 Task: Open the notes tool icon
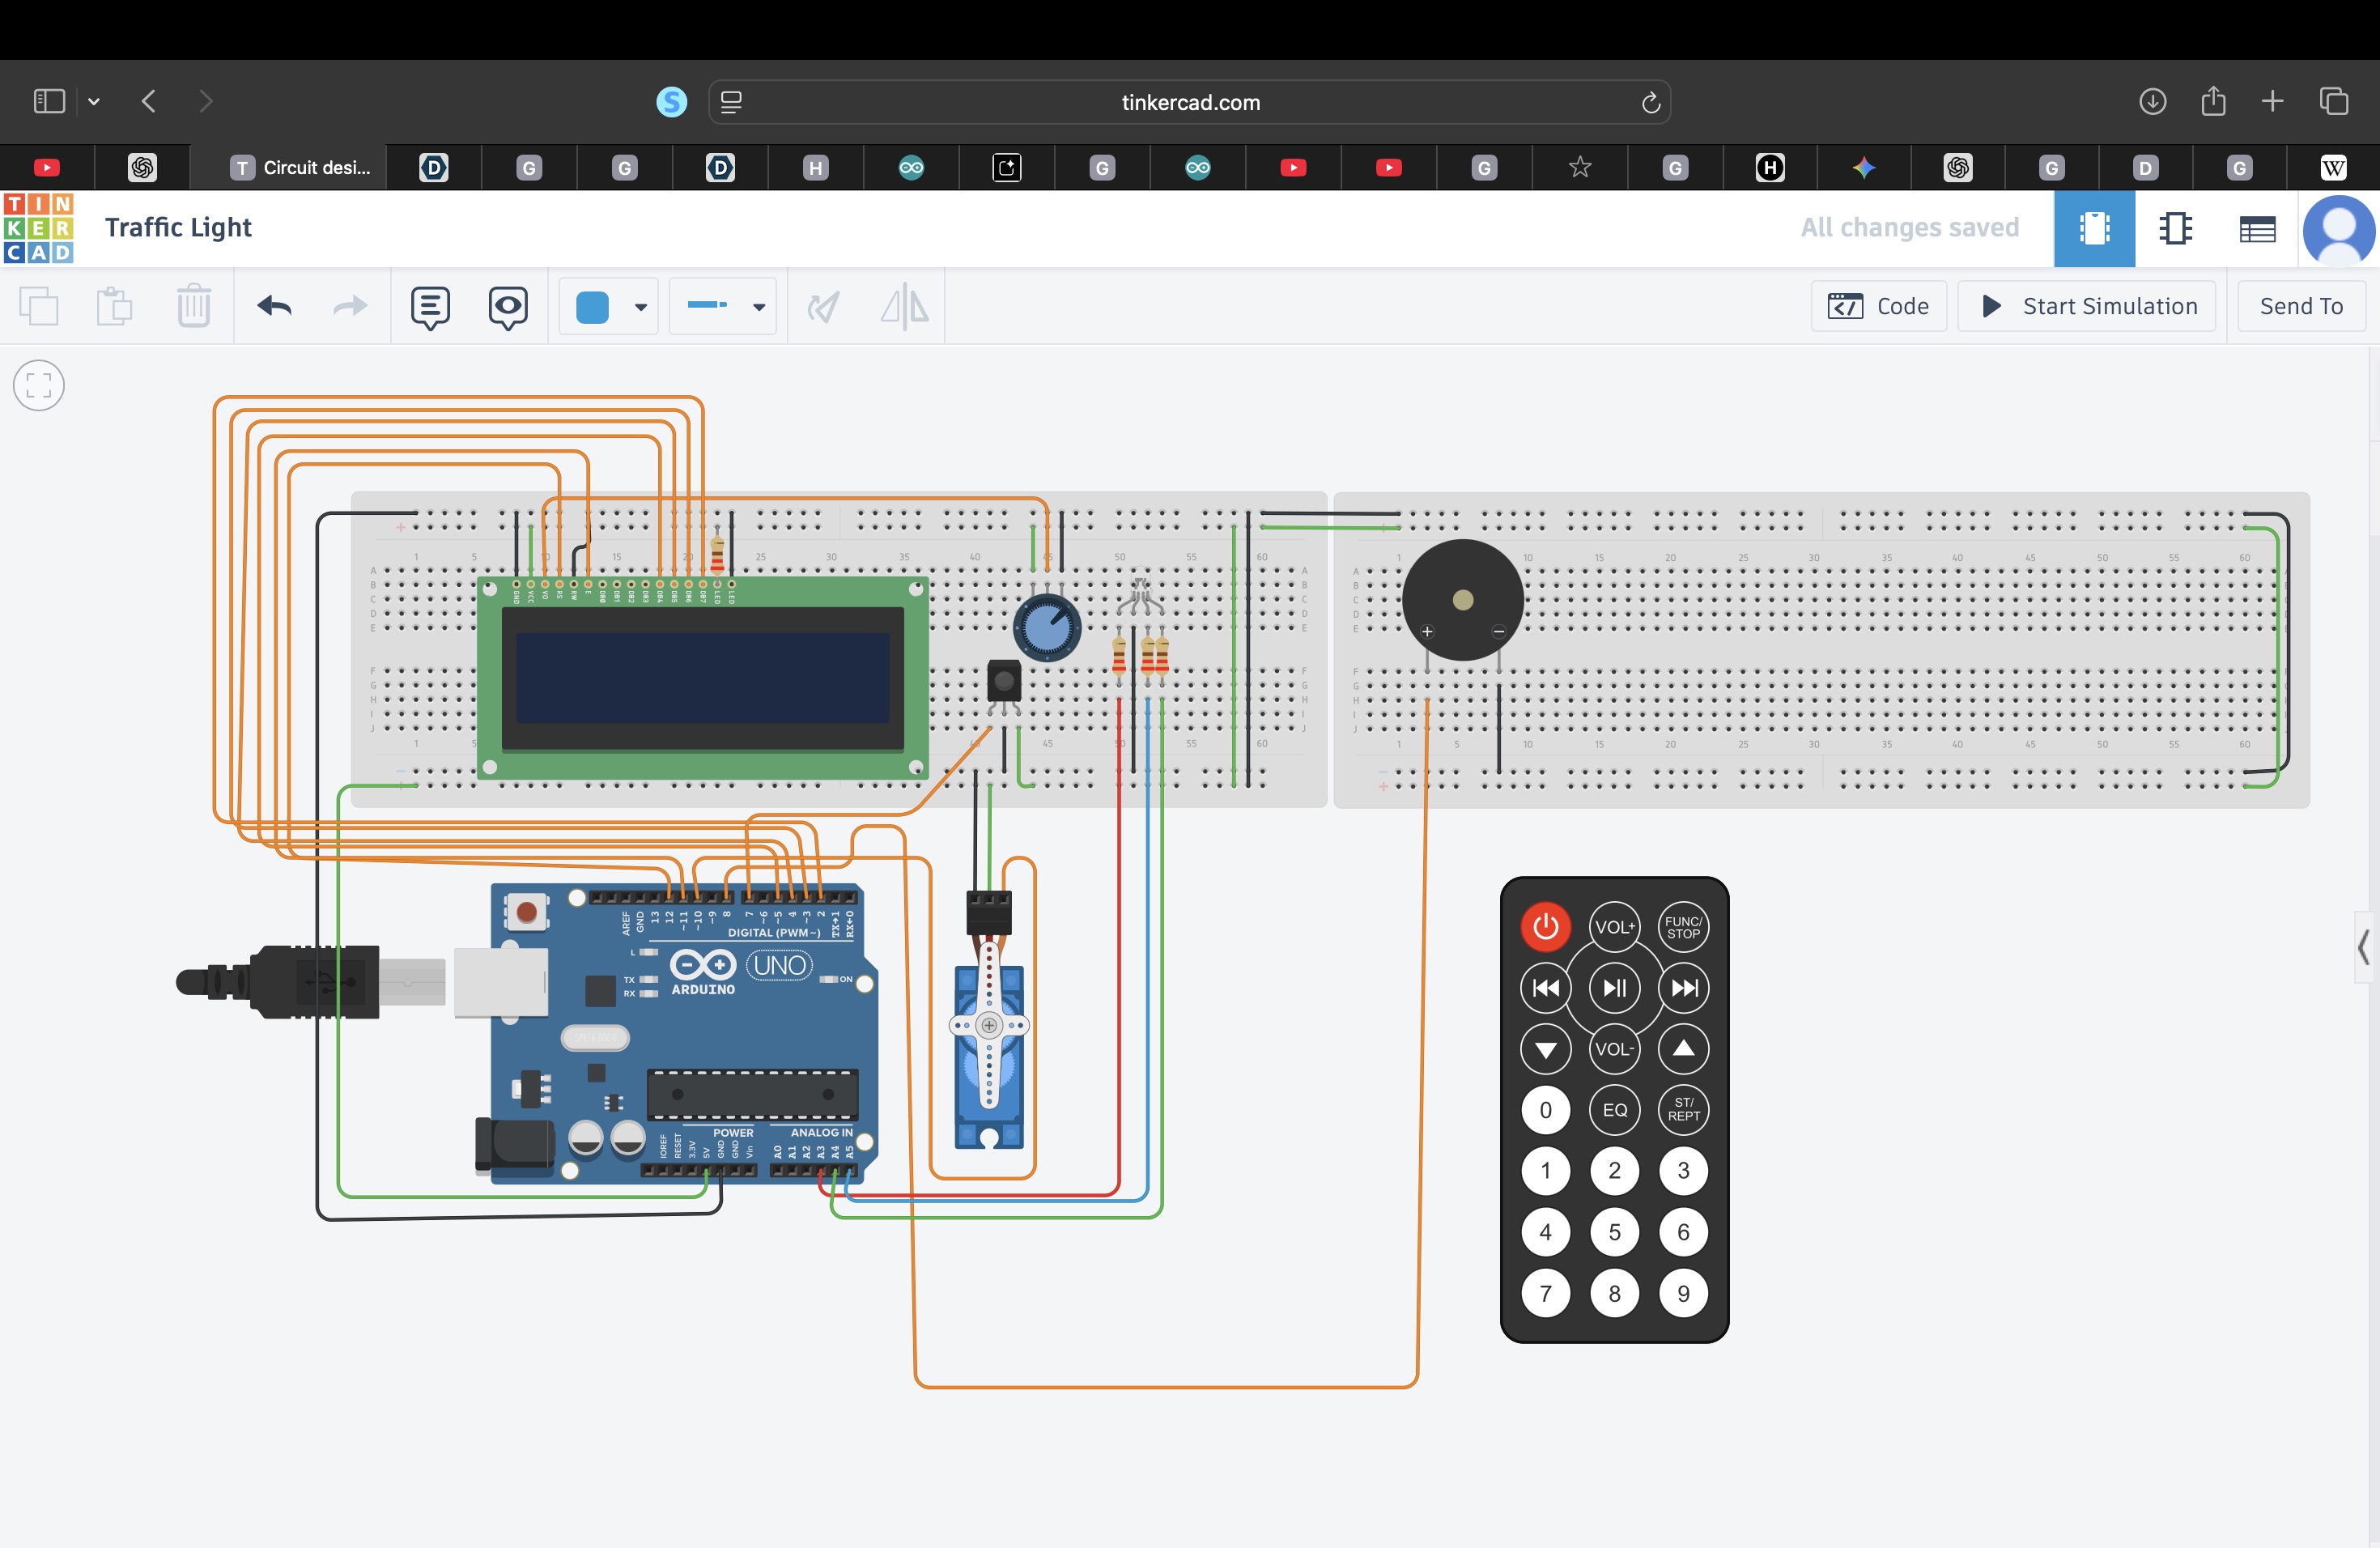click(x=430, y=306)
